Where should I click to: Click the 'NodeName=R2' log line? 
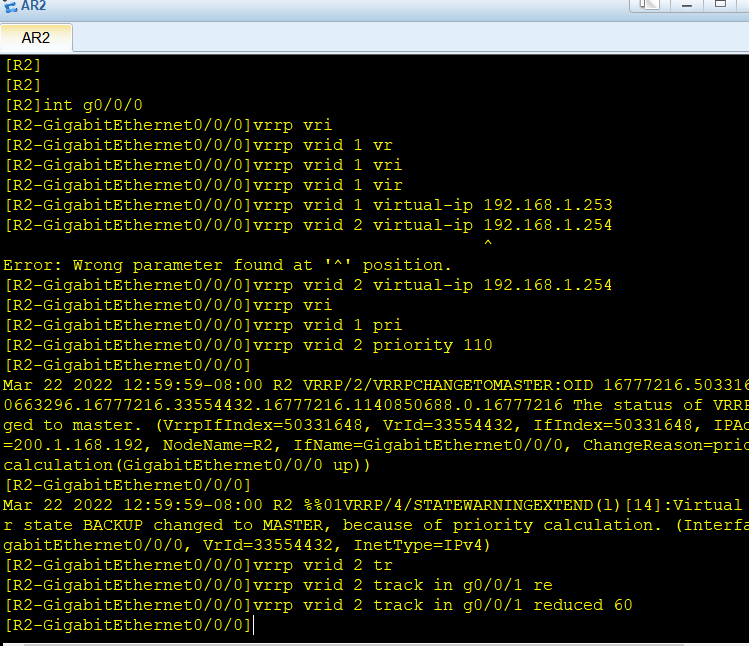374,445
